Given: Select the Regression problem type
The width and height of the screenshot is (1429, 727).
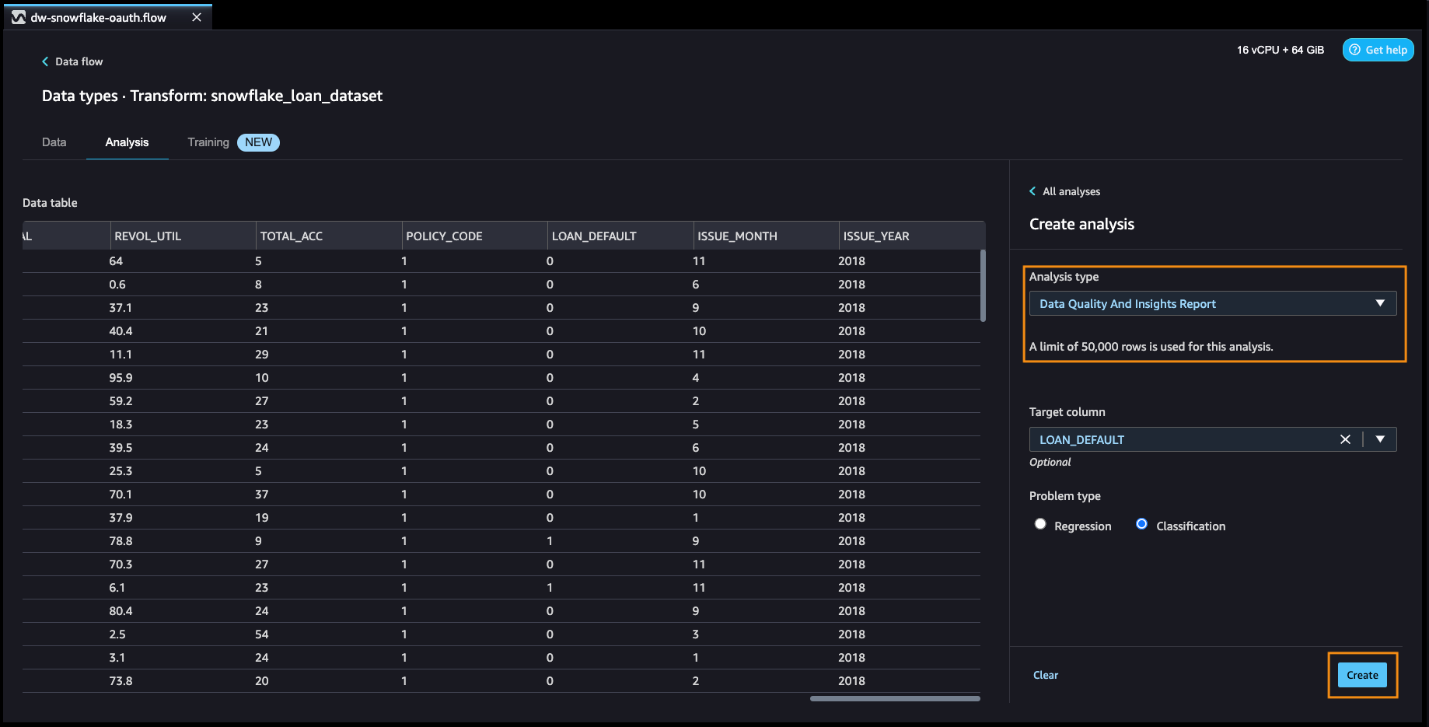Looking at the screenshot, I should coord(1041,524).
